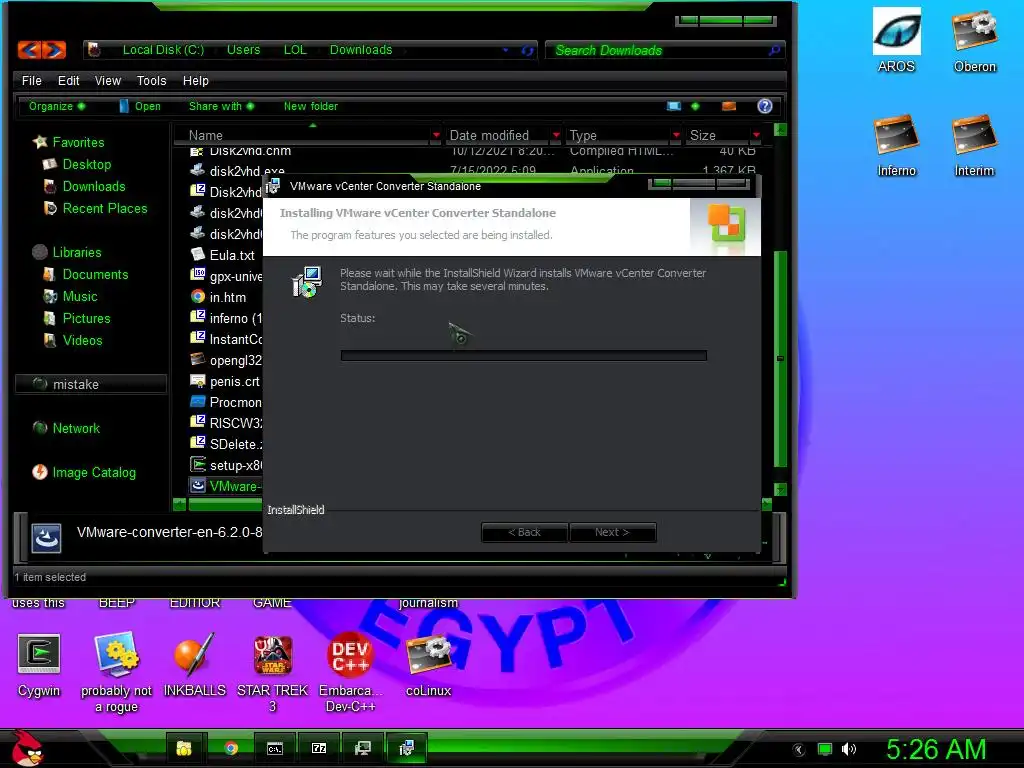Open Name column filter dropdown
Viewport: 1024px width, 768px height.
(x=436, y=135)
